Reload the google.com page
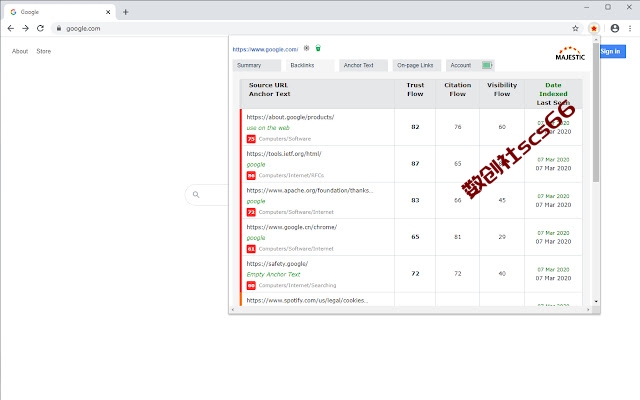This screenshot has width=640, height=400. pos(40,28)
